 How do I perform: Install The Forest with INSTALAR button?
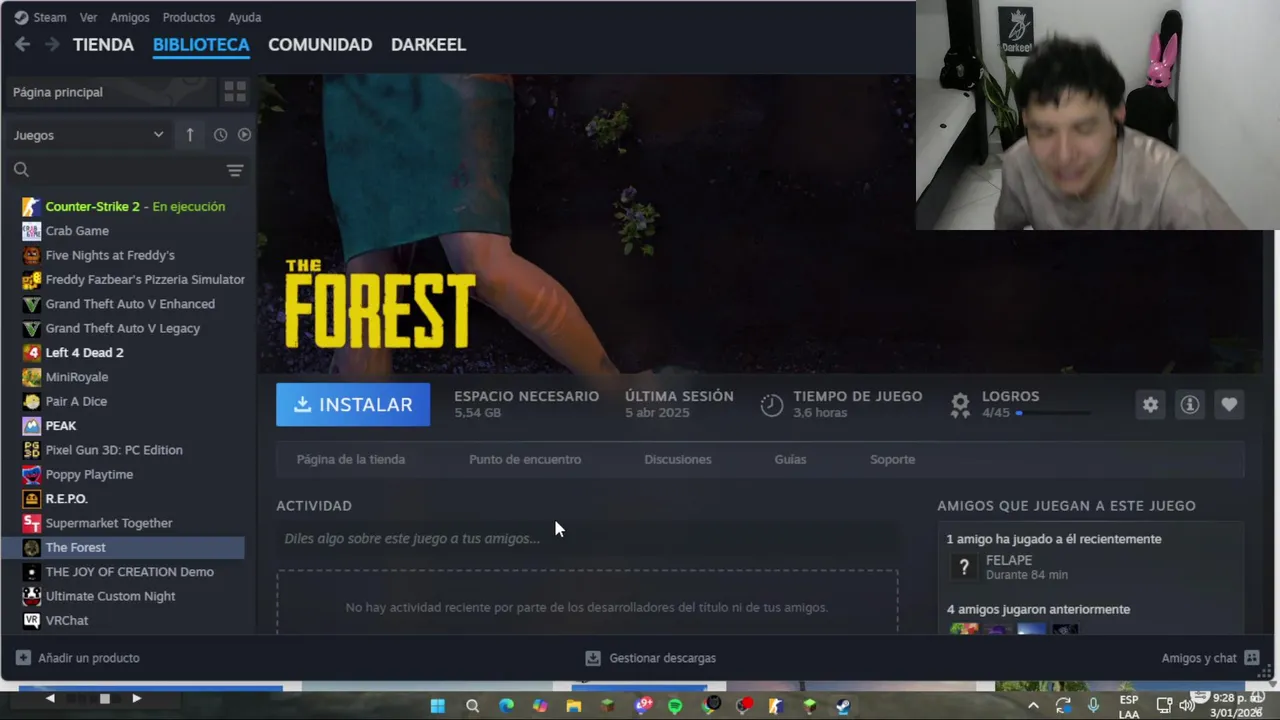coord(353,405)
